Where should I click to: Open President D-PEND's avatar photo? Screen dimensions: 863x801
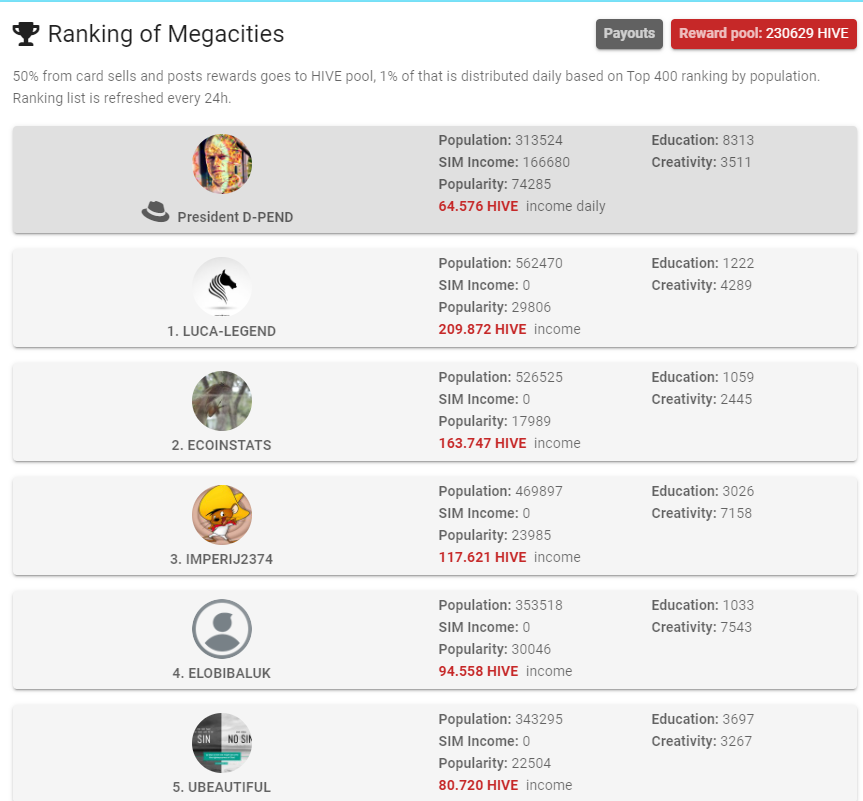click(x=222, y=164)
